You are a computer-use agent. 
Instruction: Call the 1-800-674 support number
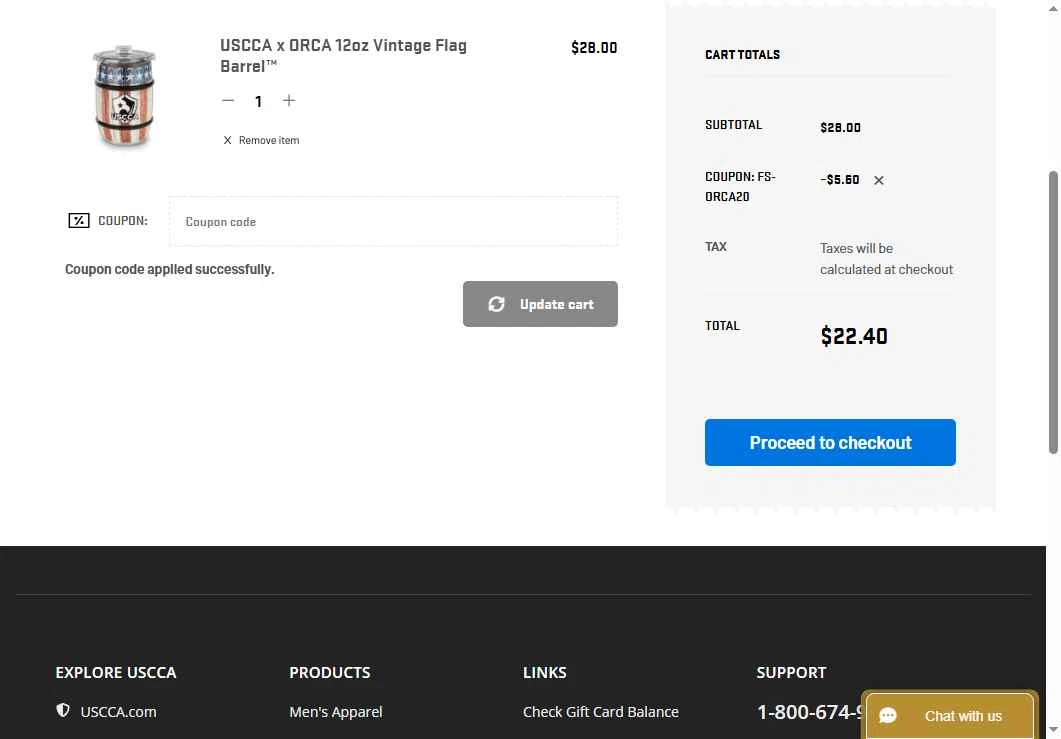click(x=809, y=712)
